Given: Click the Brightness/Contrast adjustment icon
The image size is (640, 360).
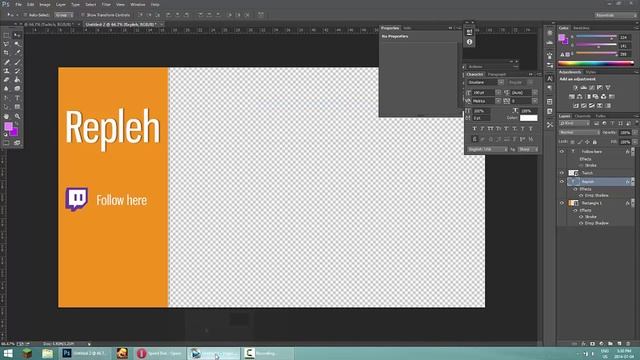Looking at the screenshot, I should [575, 87].
